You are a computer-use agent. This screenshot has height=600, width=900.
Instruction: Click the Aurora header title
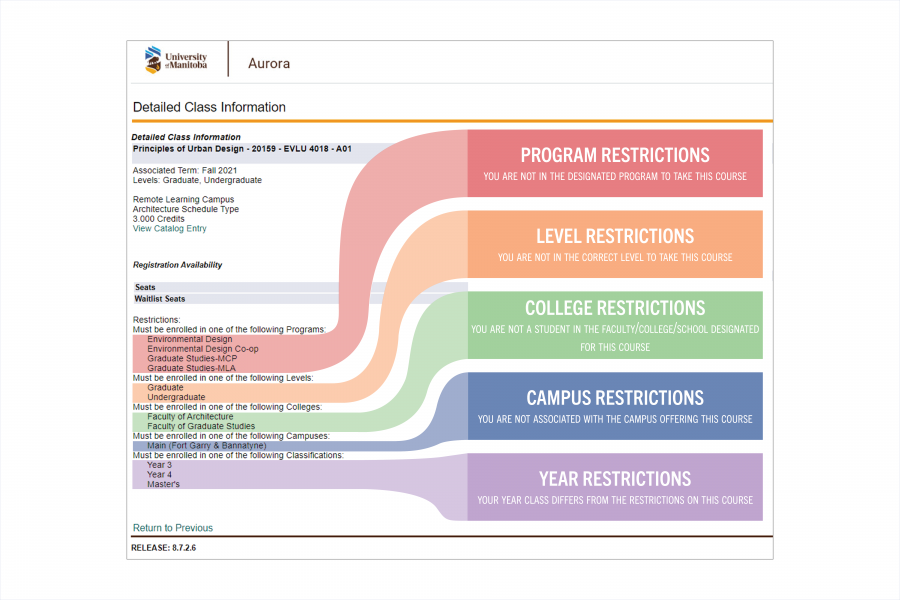tap(269, 63)
